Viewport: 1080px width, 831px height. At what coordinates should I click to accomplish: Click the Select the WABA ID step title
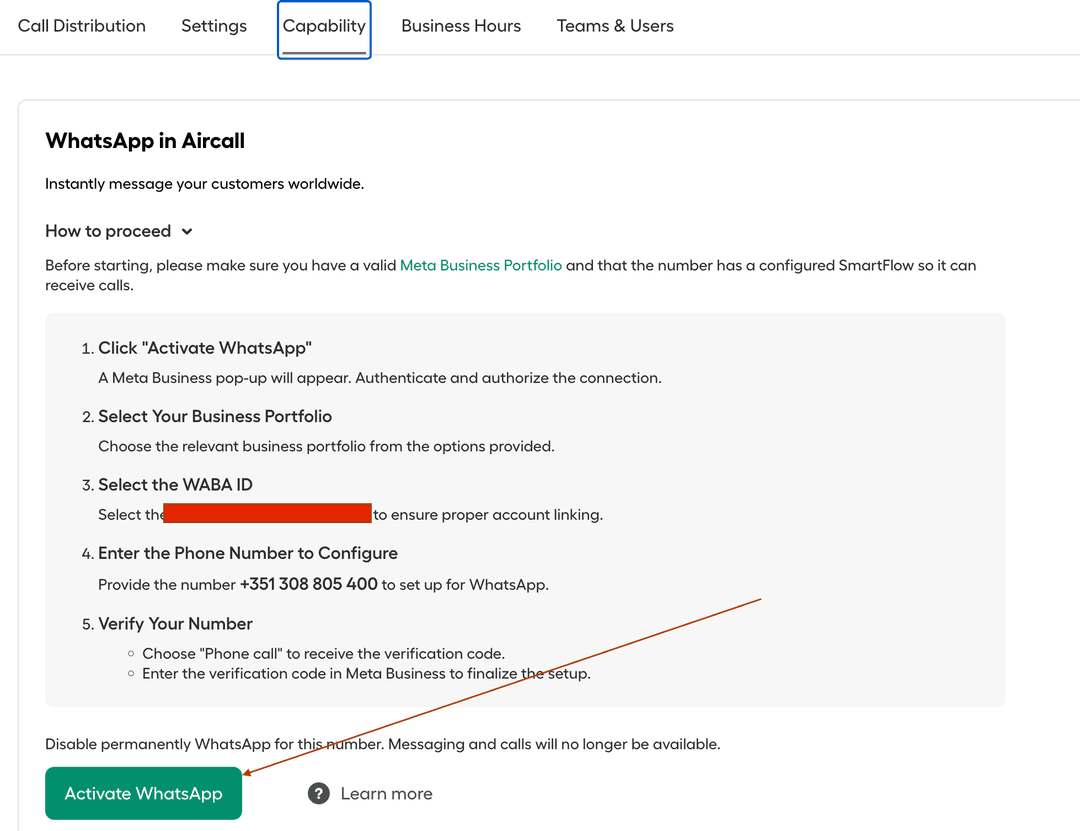(x=175, y=485)
